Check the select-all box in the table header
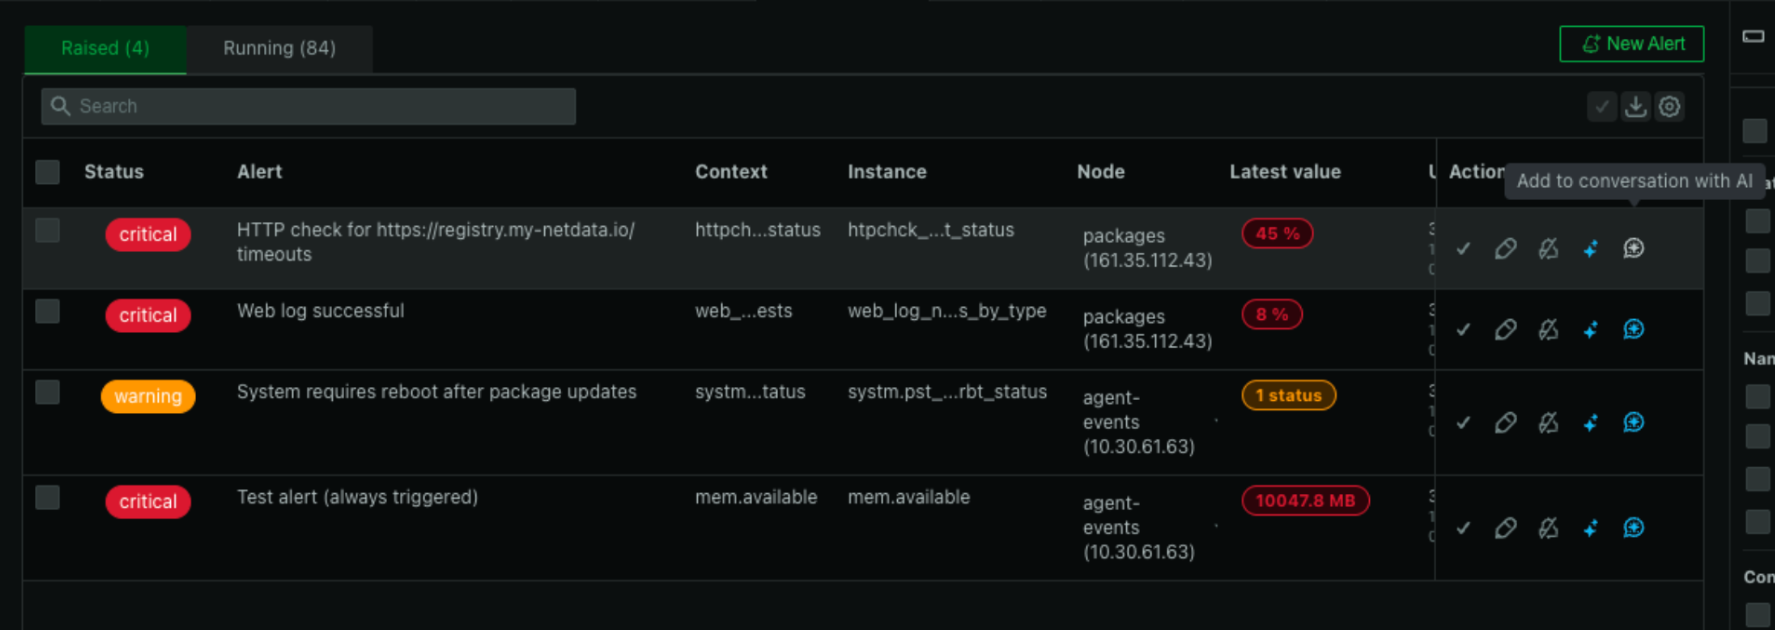Viewport: 1775px width, 630px height. [x=47, y=172]
